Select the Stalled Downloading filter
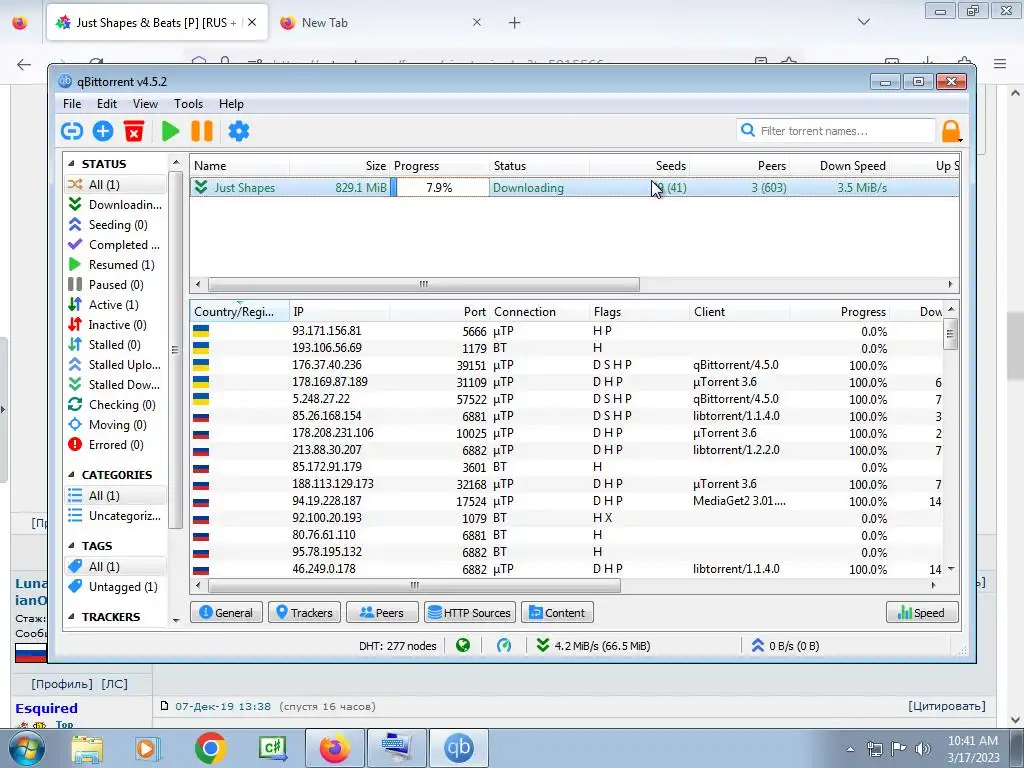The height and width of the screenshot is (768, 1024). coord(115,385)
